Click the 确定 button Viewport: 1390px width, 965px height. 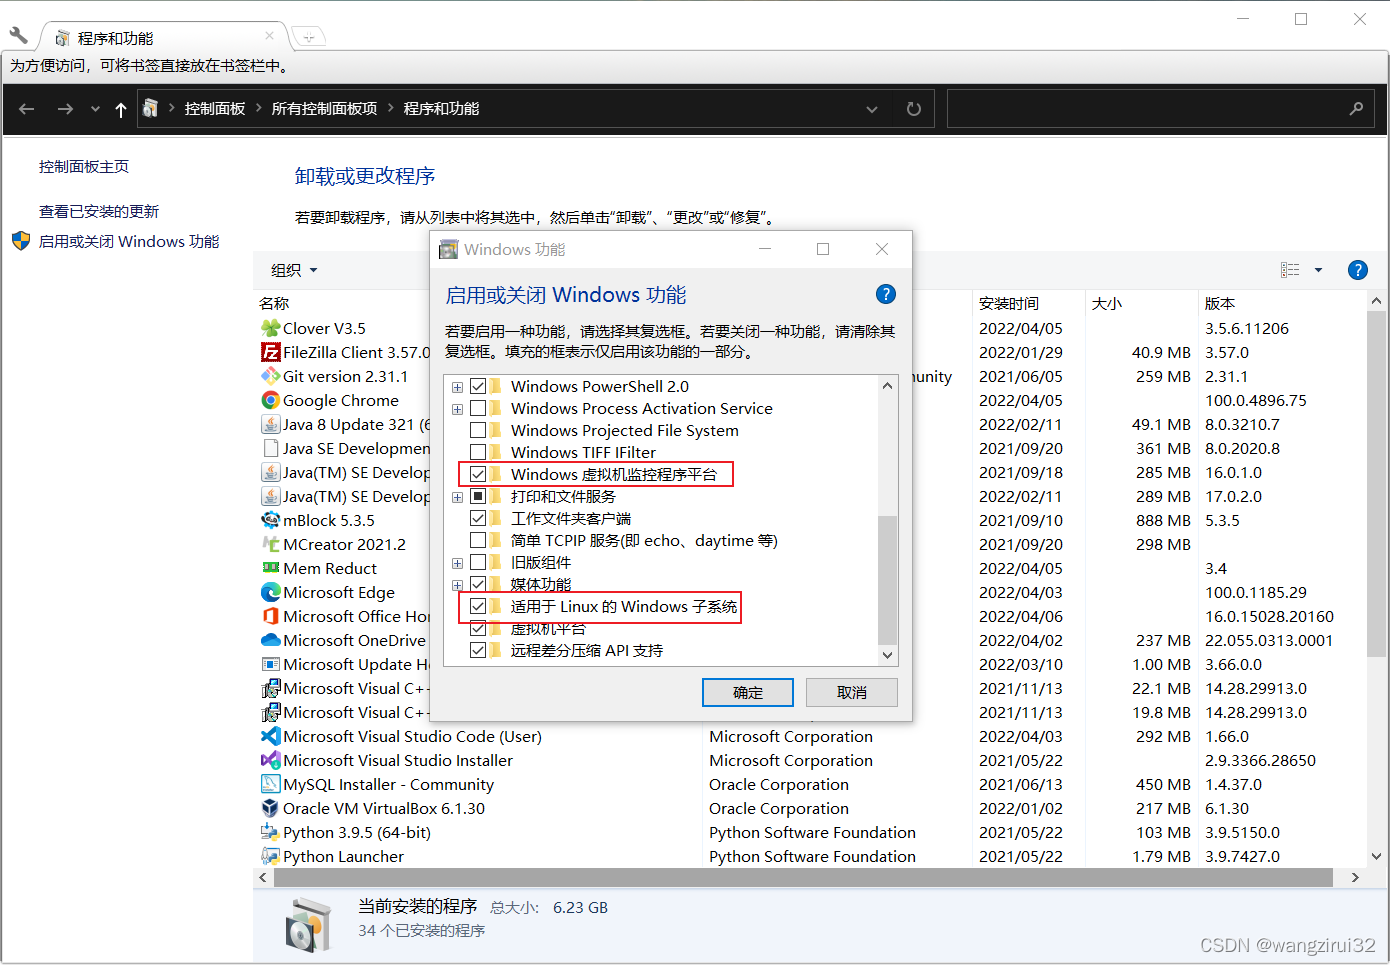(x=747, y=692)
